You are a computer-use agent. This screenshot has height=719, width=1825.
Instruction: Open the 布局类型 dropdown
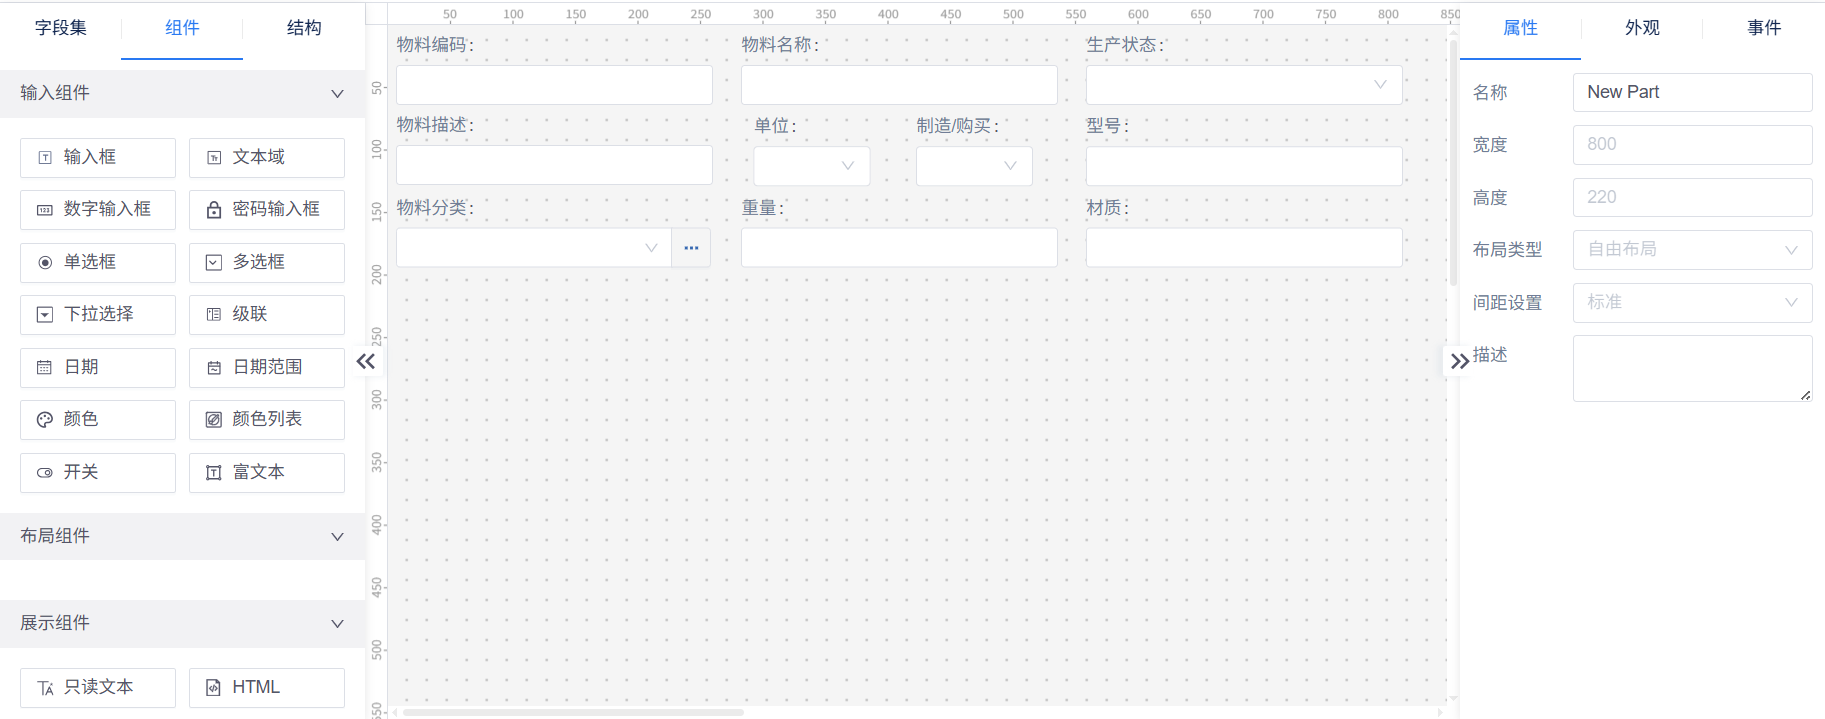[1692, 250]
